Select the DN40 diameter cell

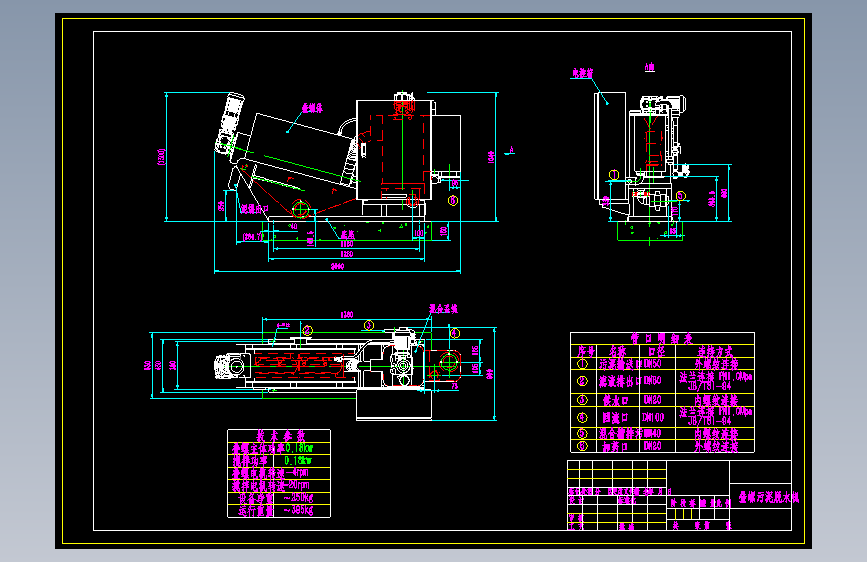click(x=652, y=433)
